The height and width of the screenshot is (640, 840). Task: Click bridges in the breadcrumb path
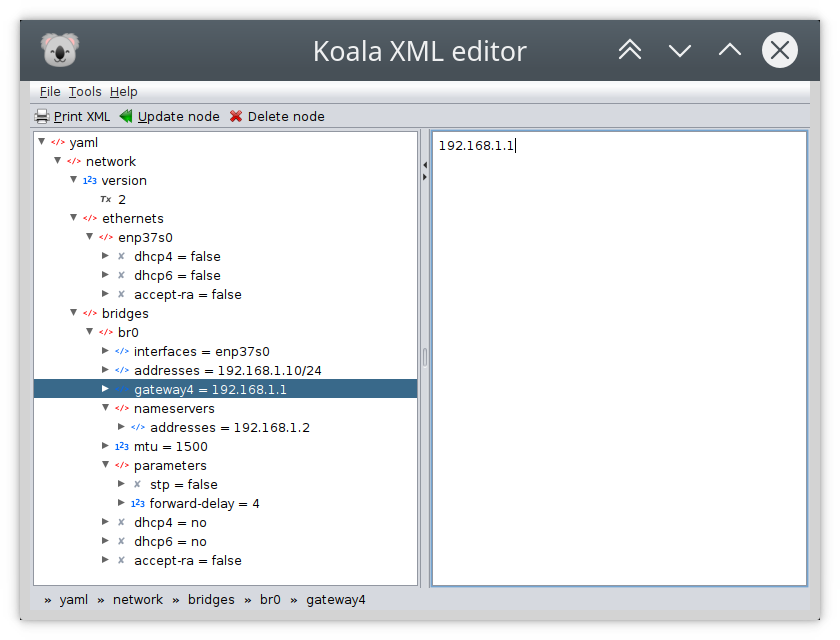pos(211,600)
